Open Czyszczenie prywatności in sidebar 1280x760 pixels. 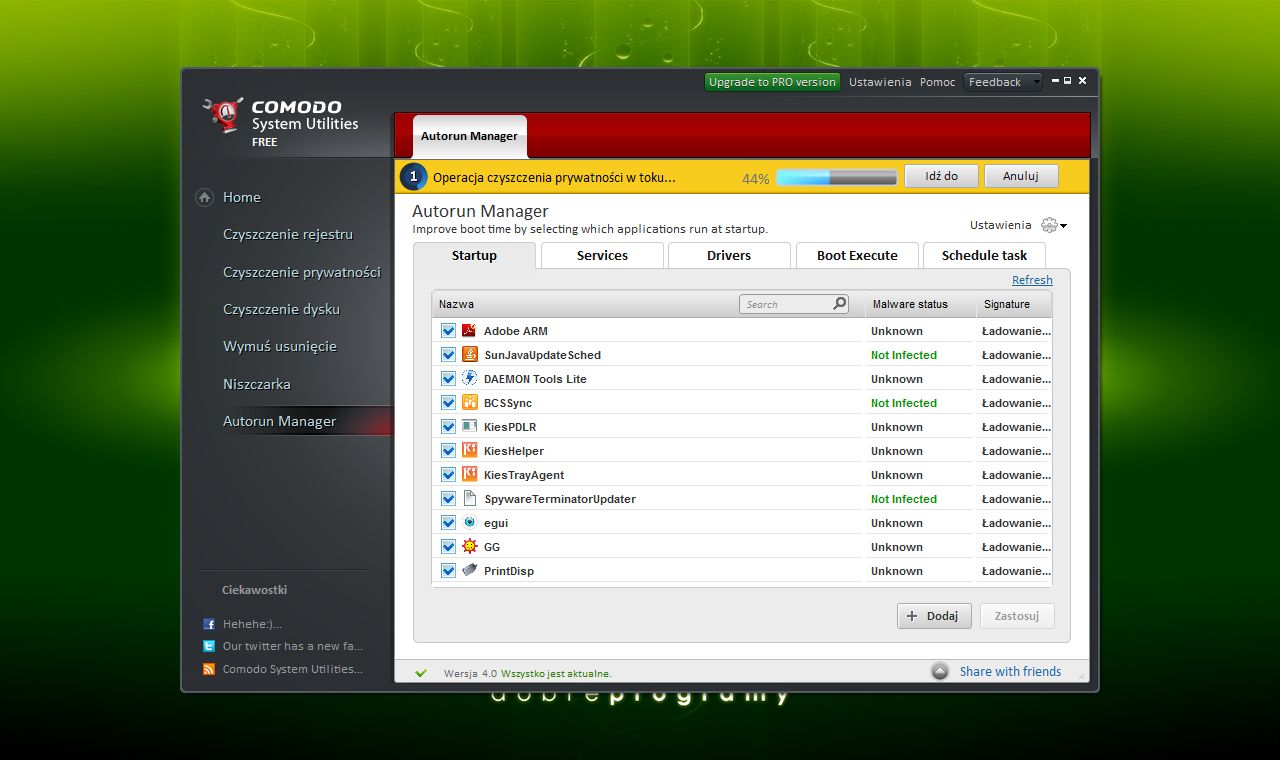(302, 272)
